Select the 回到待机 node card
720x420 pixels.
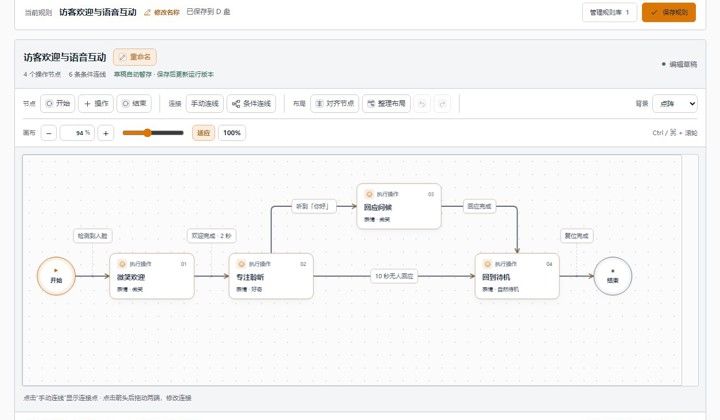517,276
